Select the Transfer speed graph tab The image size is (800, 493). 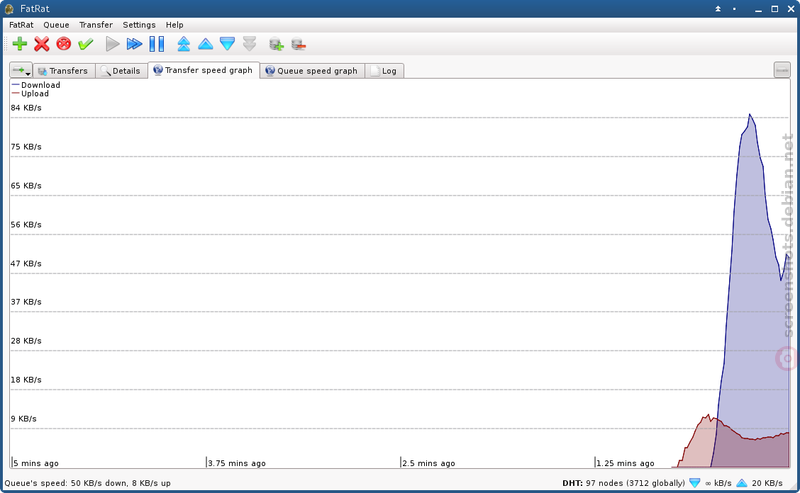coord(204,70)
